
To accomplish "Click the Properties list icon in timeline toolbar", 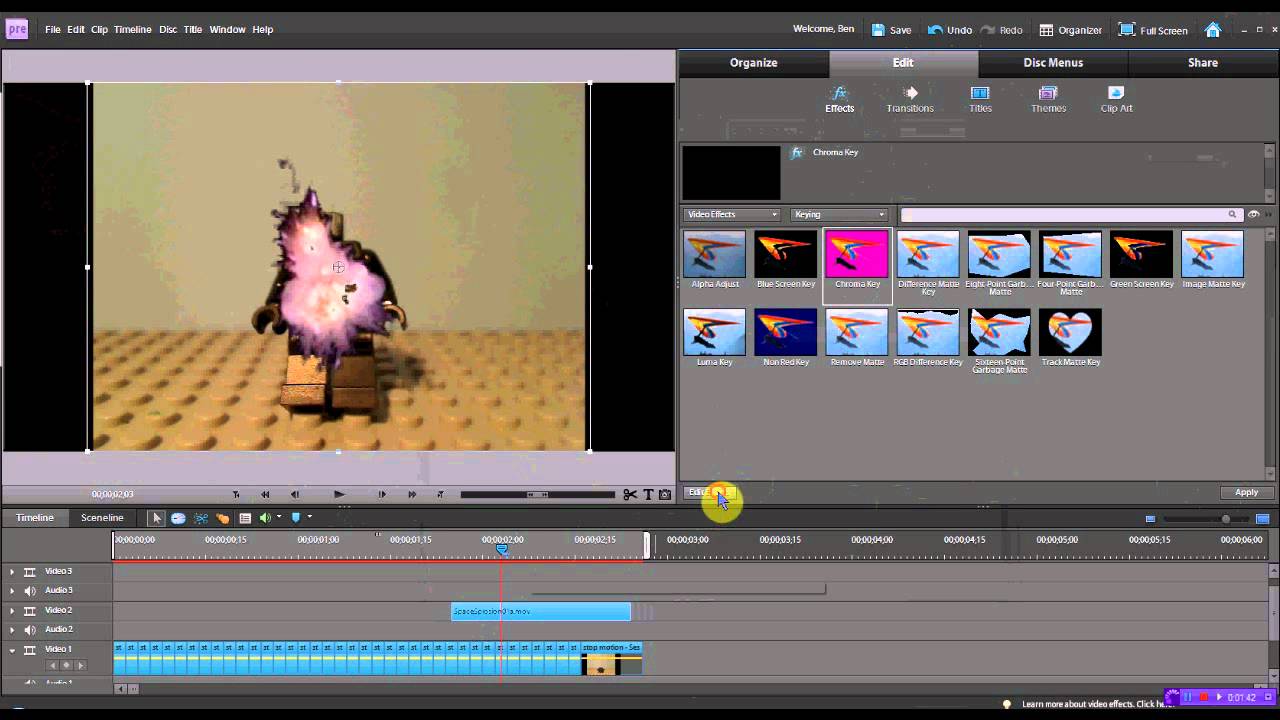I will [245, 518].
